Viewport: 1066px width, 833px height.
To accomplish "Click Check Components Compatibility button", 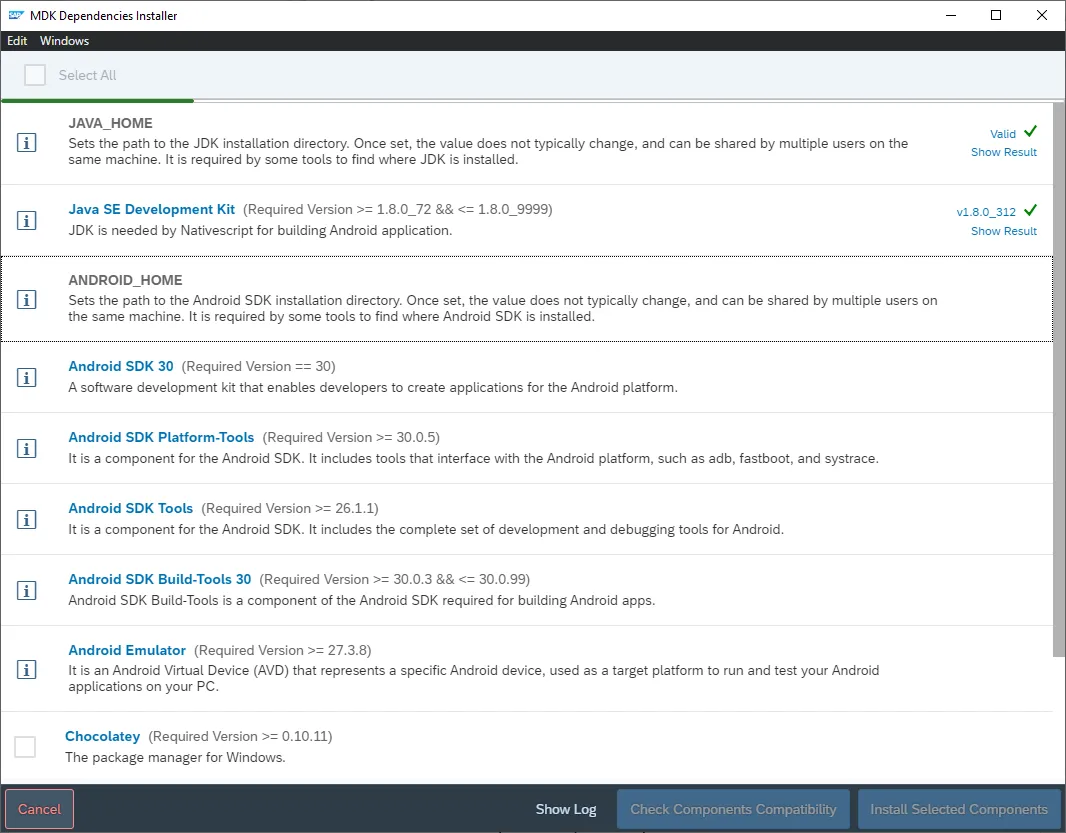I will click(733, 809).
